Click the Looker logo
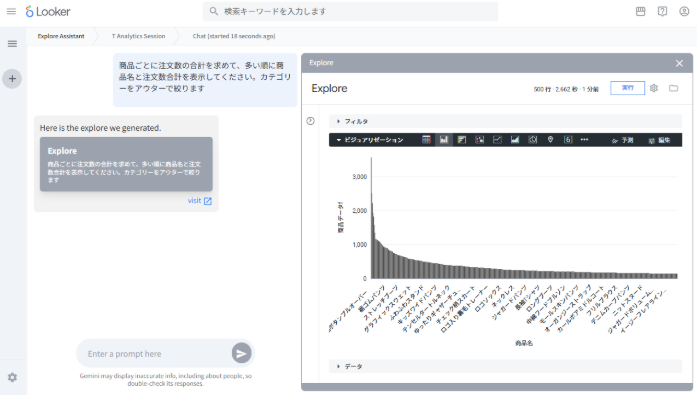The height and width of the screenshot is (395, 697). 48,12
